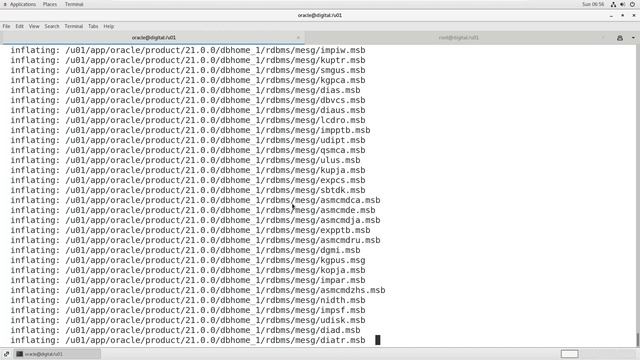Click the line ending with smgus.msb

click(188, 70)
